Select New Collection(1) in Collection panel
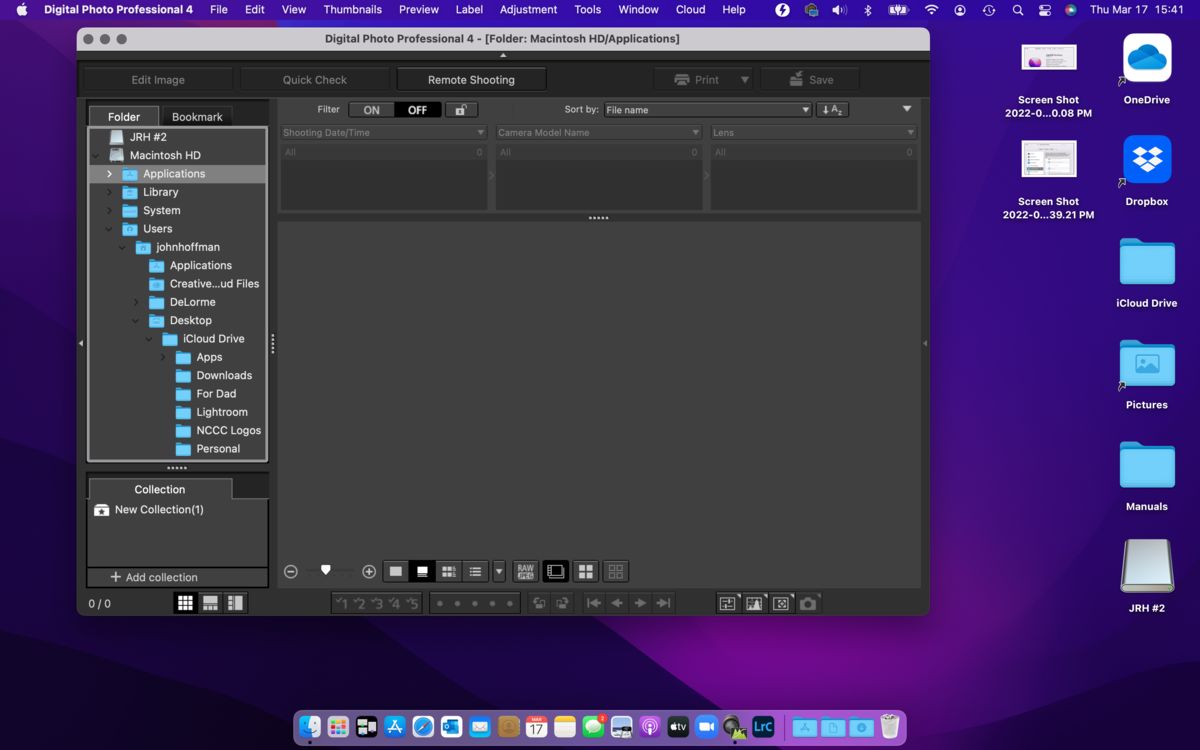This screenshot has height=750, width=1200. pyautogui.click(x=159, y=510)
